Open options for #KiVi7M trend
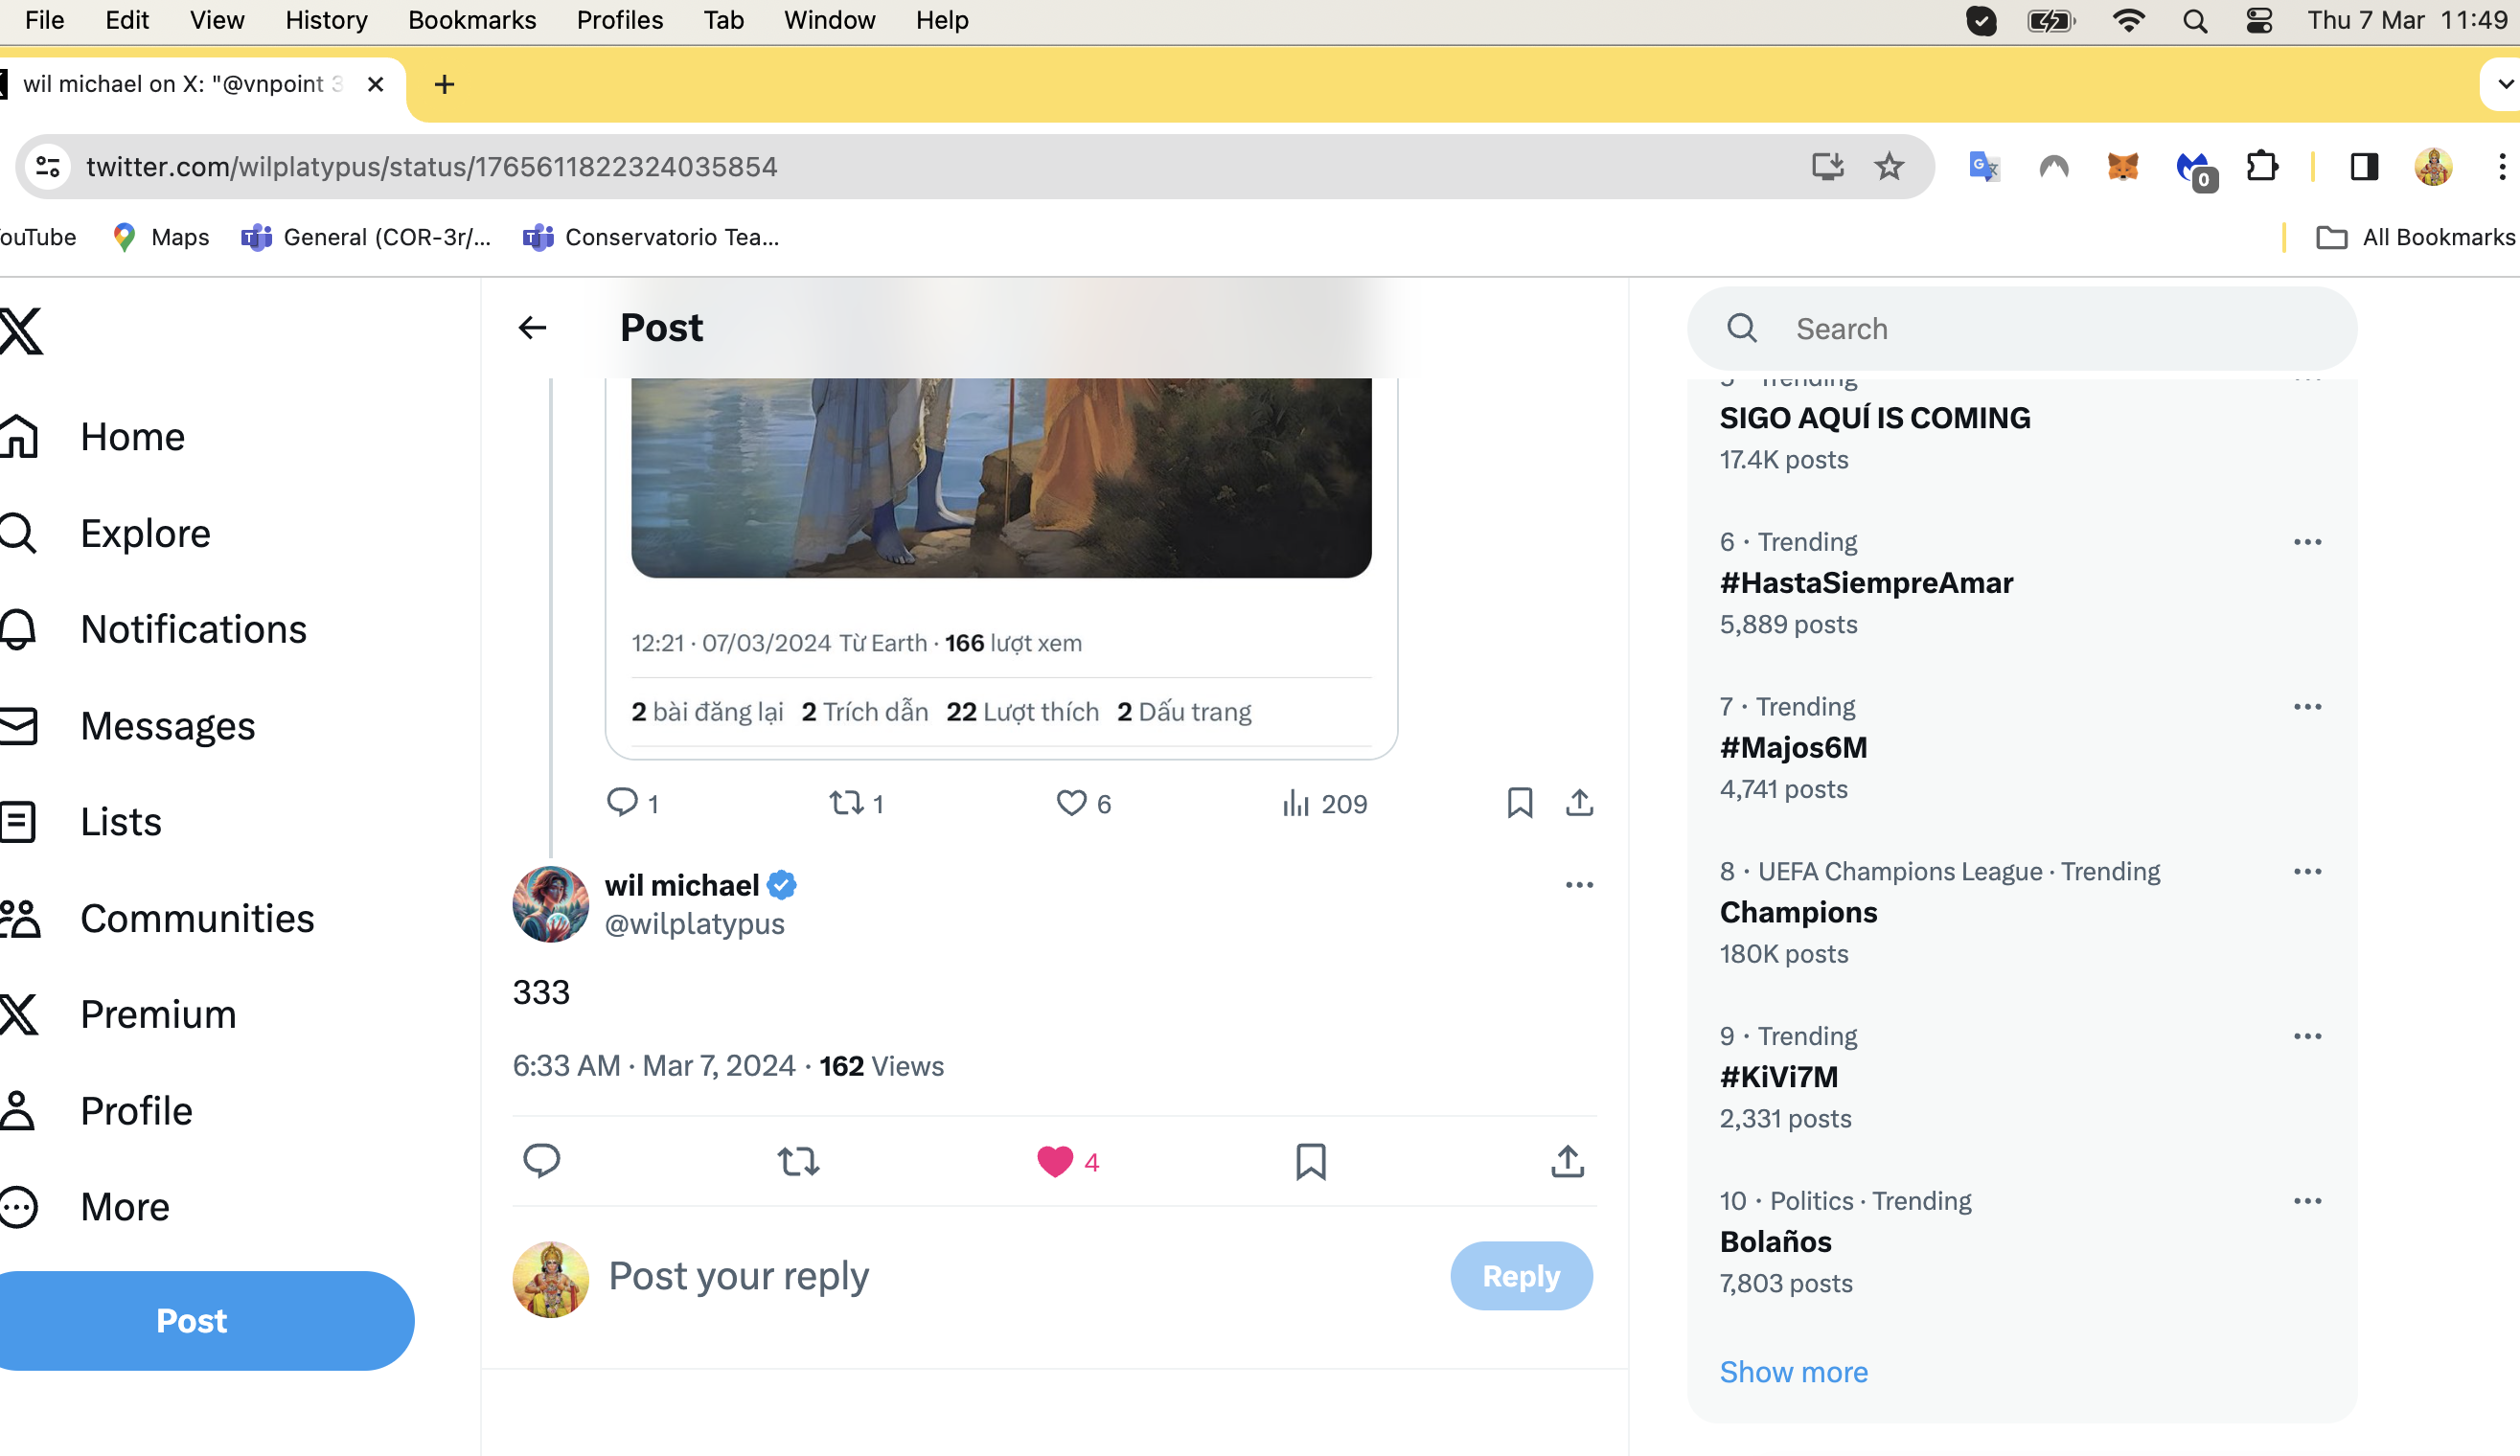Viewport: 2520px width, 1456px height. coord(2307,1036)
